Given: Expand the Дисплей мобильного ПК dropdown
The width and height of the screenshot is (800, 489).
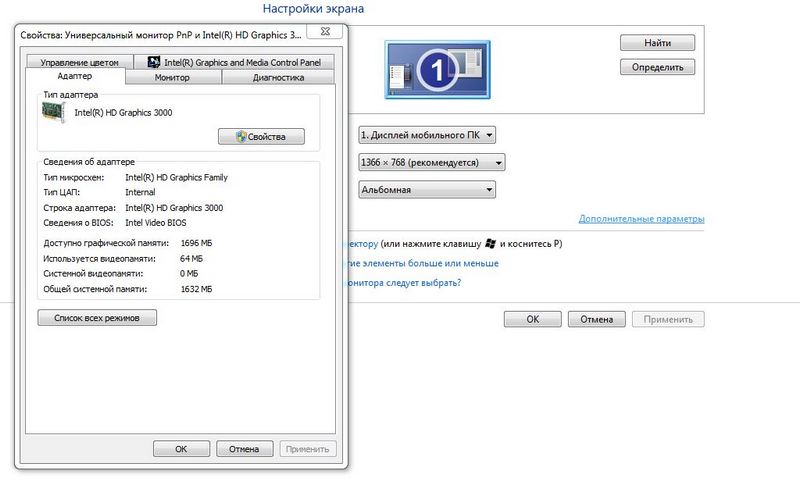Looking at the screenshot, I should 427,134.
